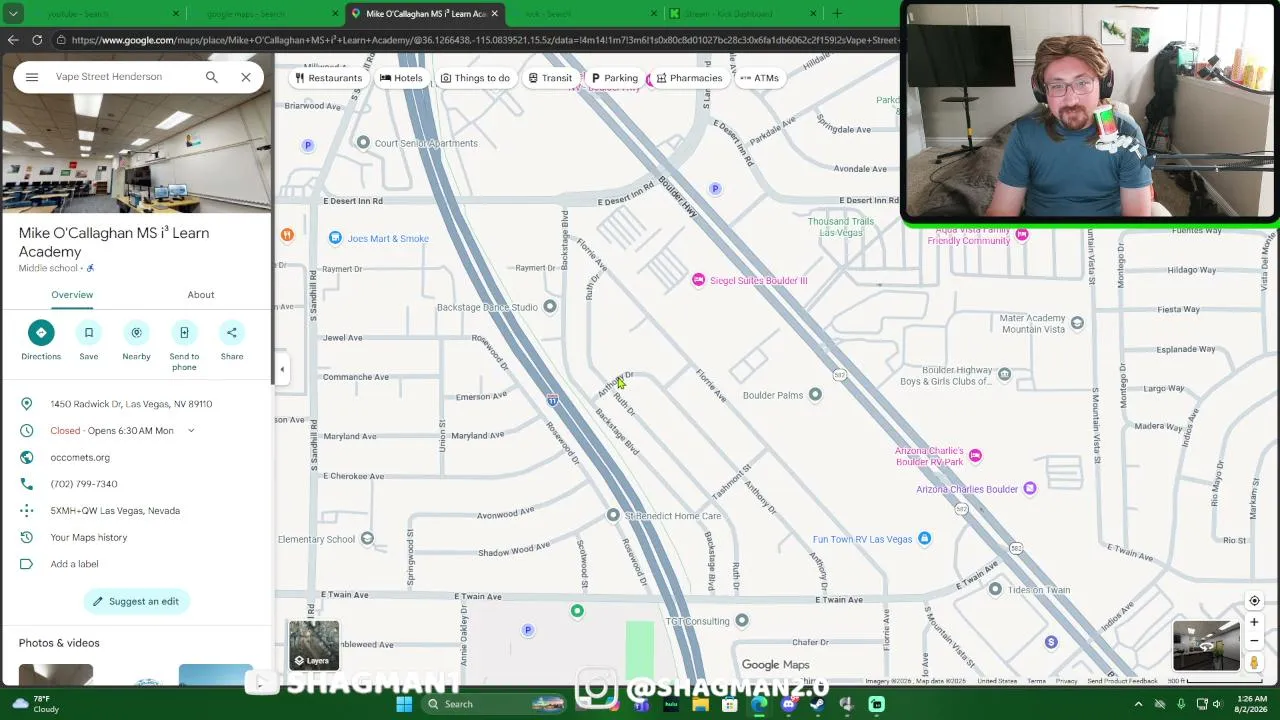Switch to the google maps - Search tab
Image resolution: width=1280 pixels, height=720 pixels.
tap(263, 14)
